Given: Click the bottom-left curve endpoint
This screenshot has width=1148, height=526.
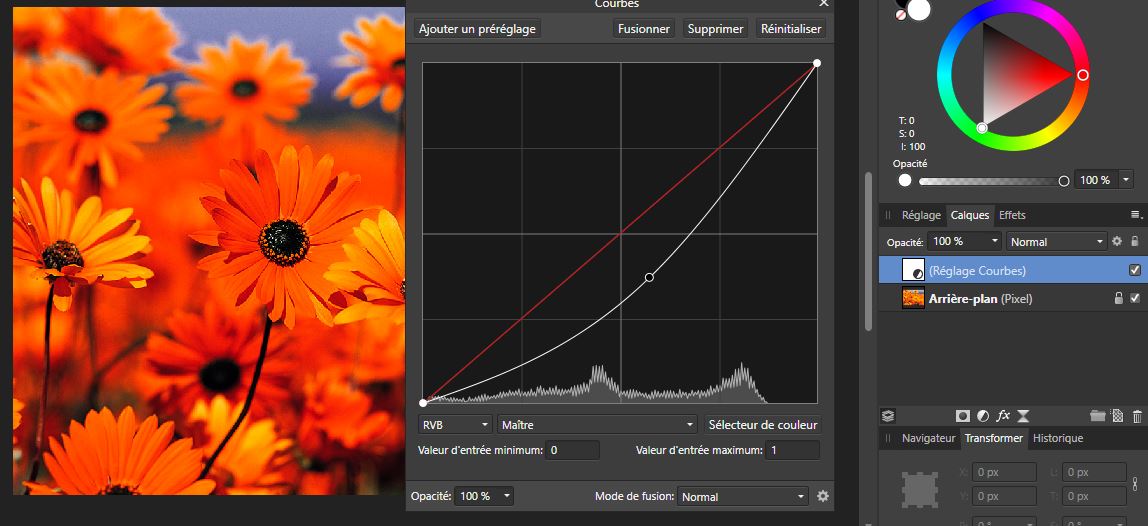Looking at the screenshot, I should [x=423, y=403].
